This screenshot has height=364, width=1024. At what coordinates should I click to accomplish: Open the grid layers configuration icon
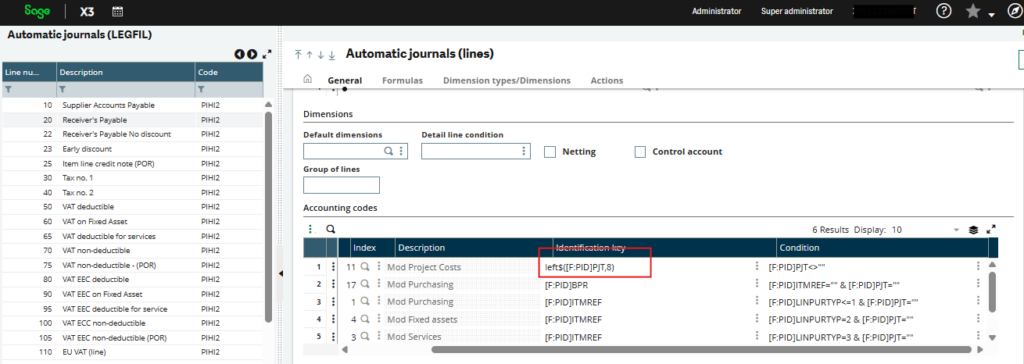[x=973, y=229]
